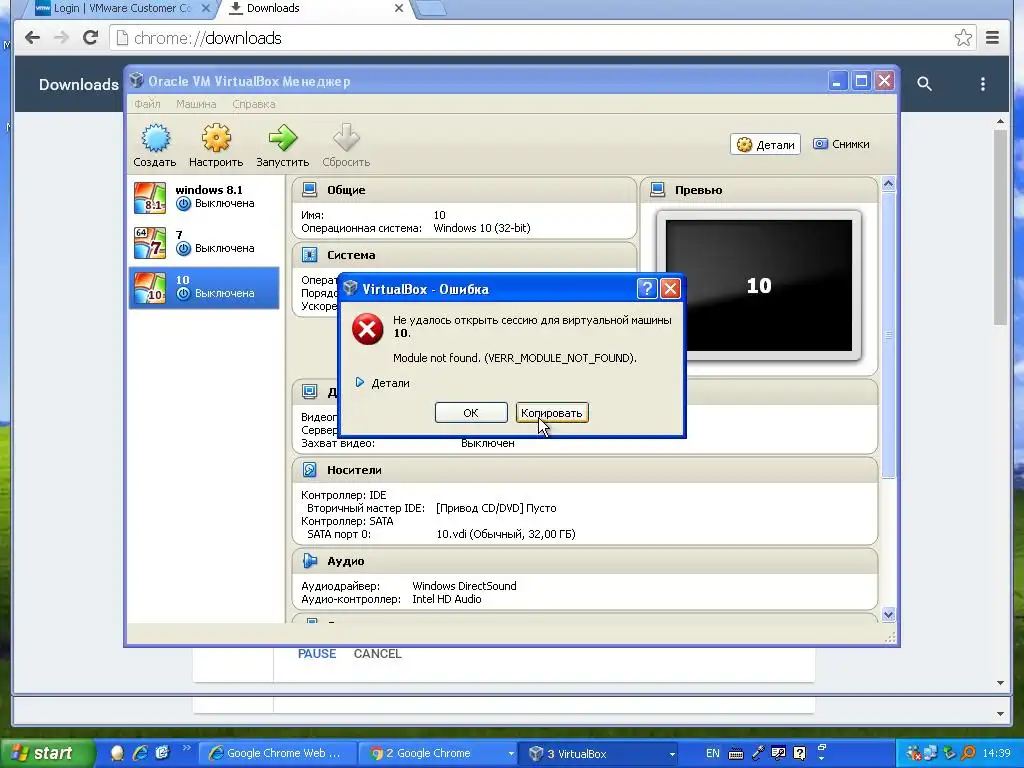Click the Windows start button
1024x768 pixels.
click(x=46, y=754)
